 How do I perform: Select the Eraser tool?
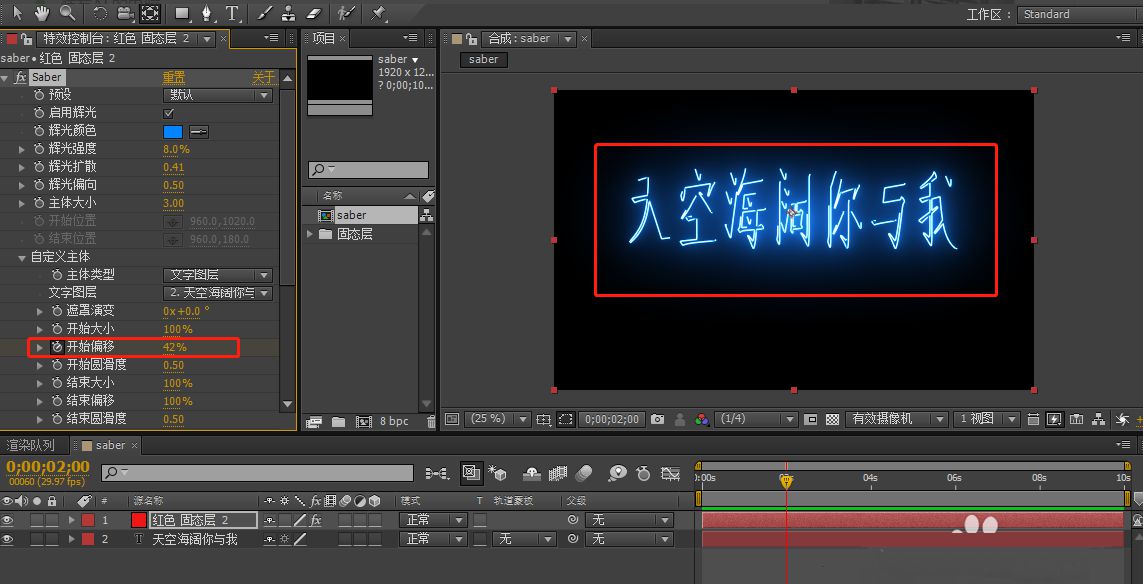tap(313, 13)
